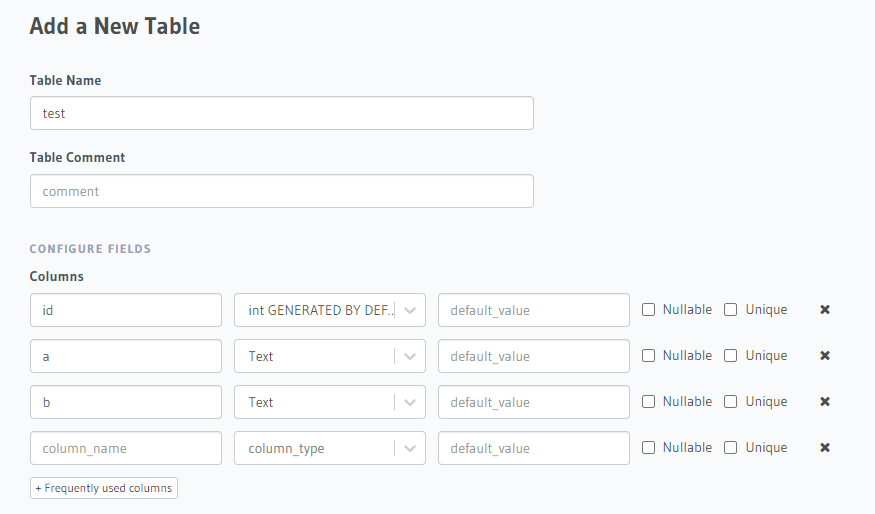Open the Text type dropdown for column b
Viewport: 875px width, 514px height.
pyautogui.click(x=330, y=402)
